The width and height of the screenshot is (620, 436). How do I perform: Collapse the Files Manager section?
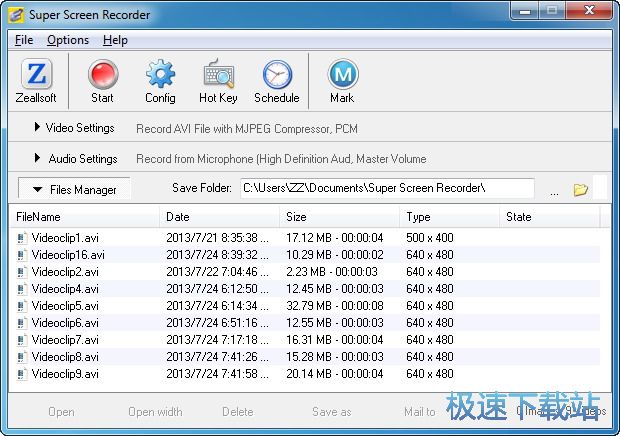click(75, 190)
